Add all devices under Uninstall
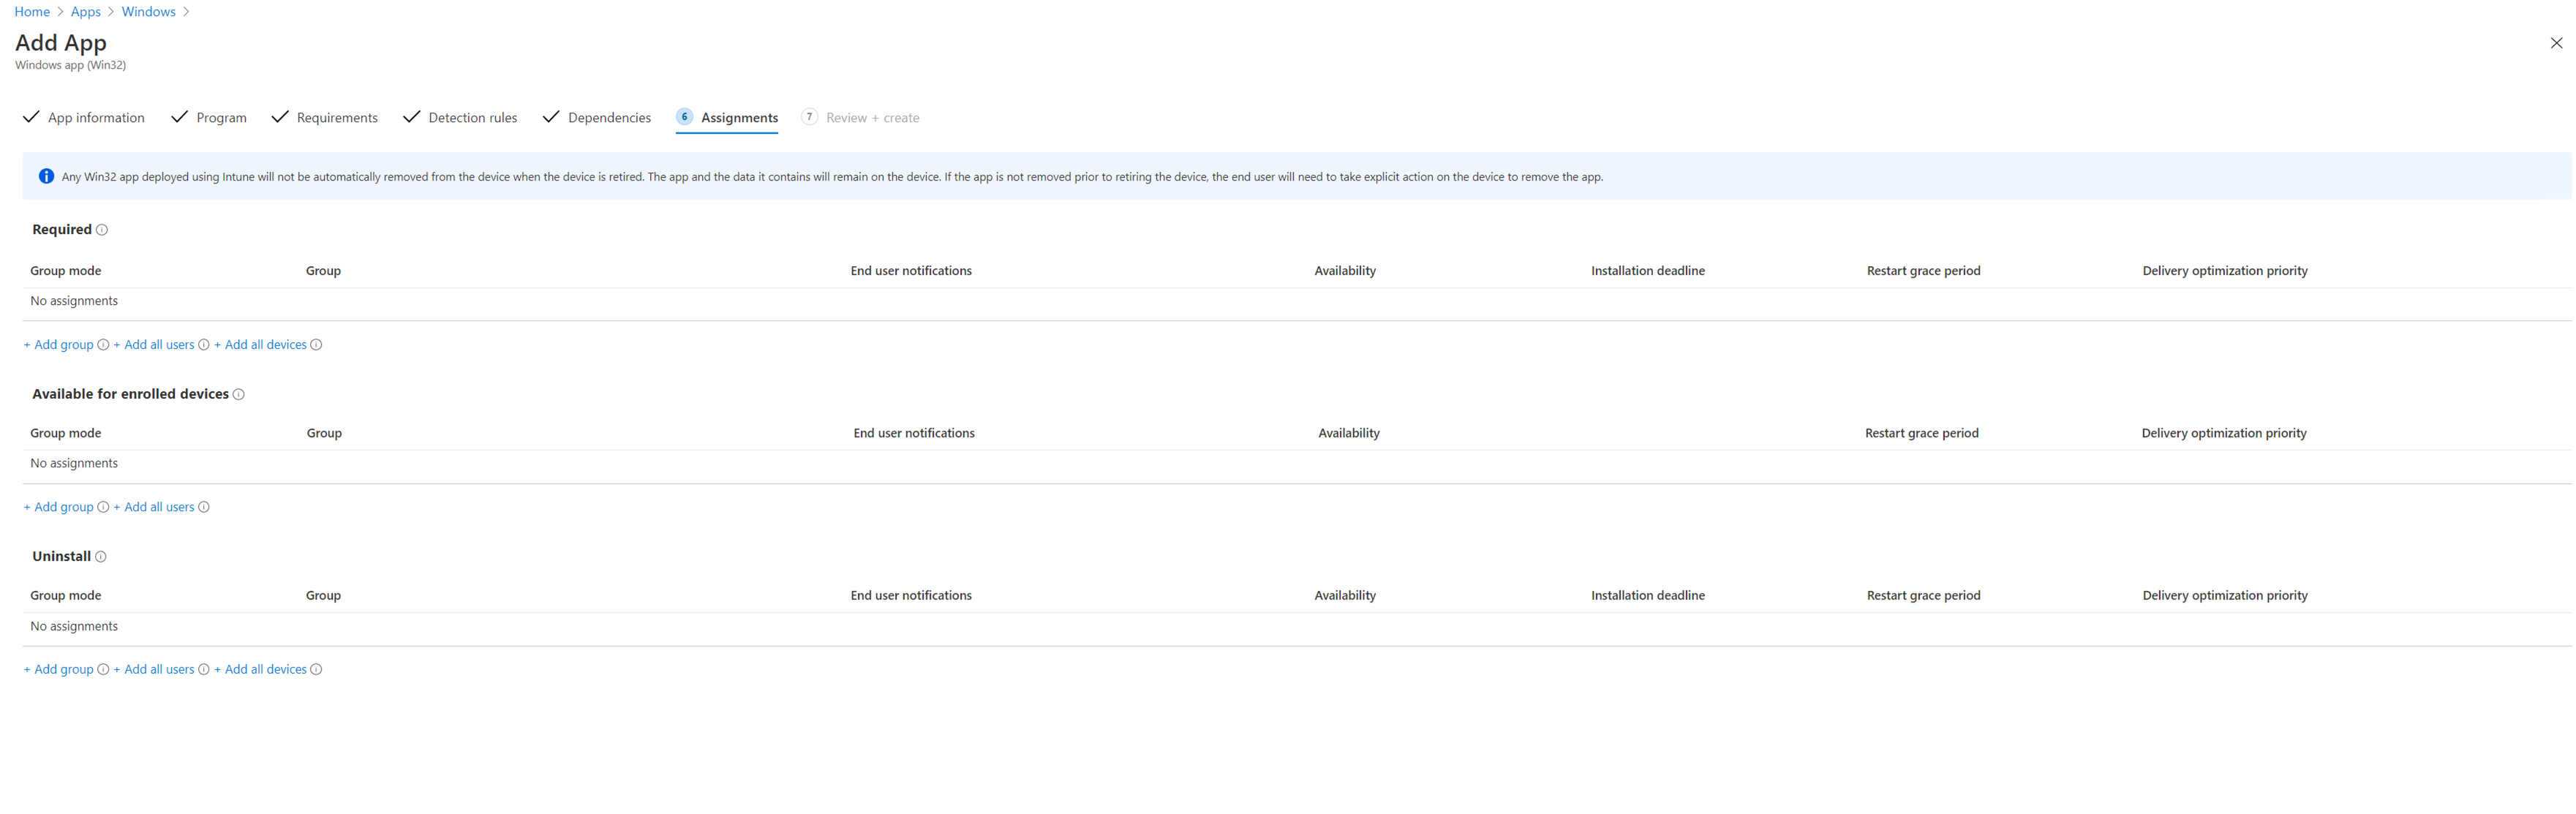 pos(261,670)
